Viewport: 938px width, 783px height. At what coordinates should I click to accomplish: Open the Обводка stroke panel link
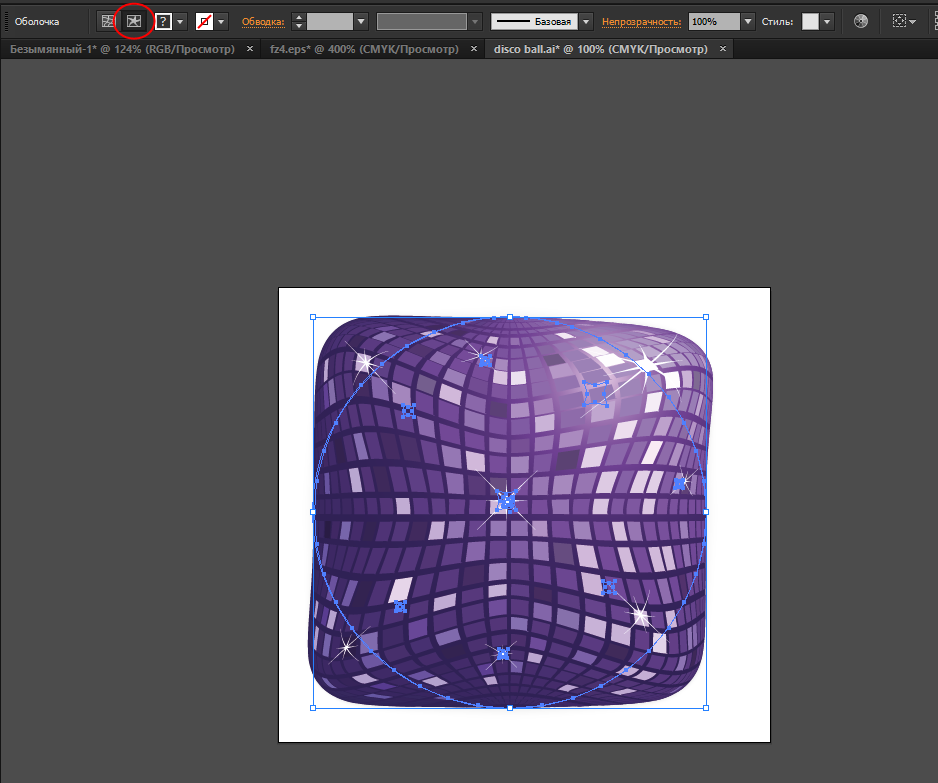click(x=262, y=21)
